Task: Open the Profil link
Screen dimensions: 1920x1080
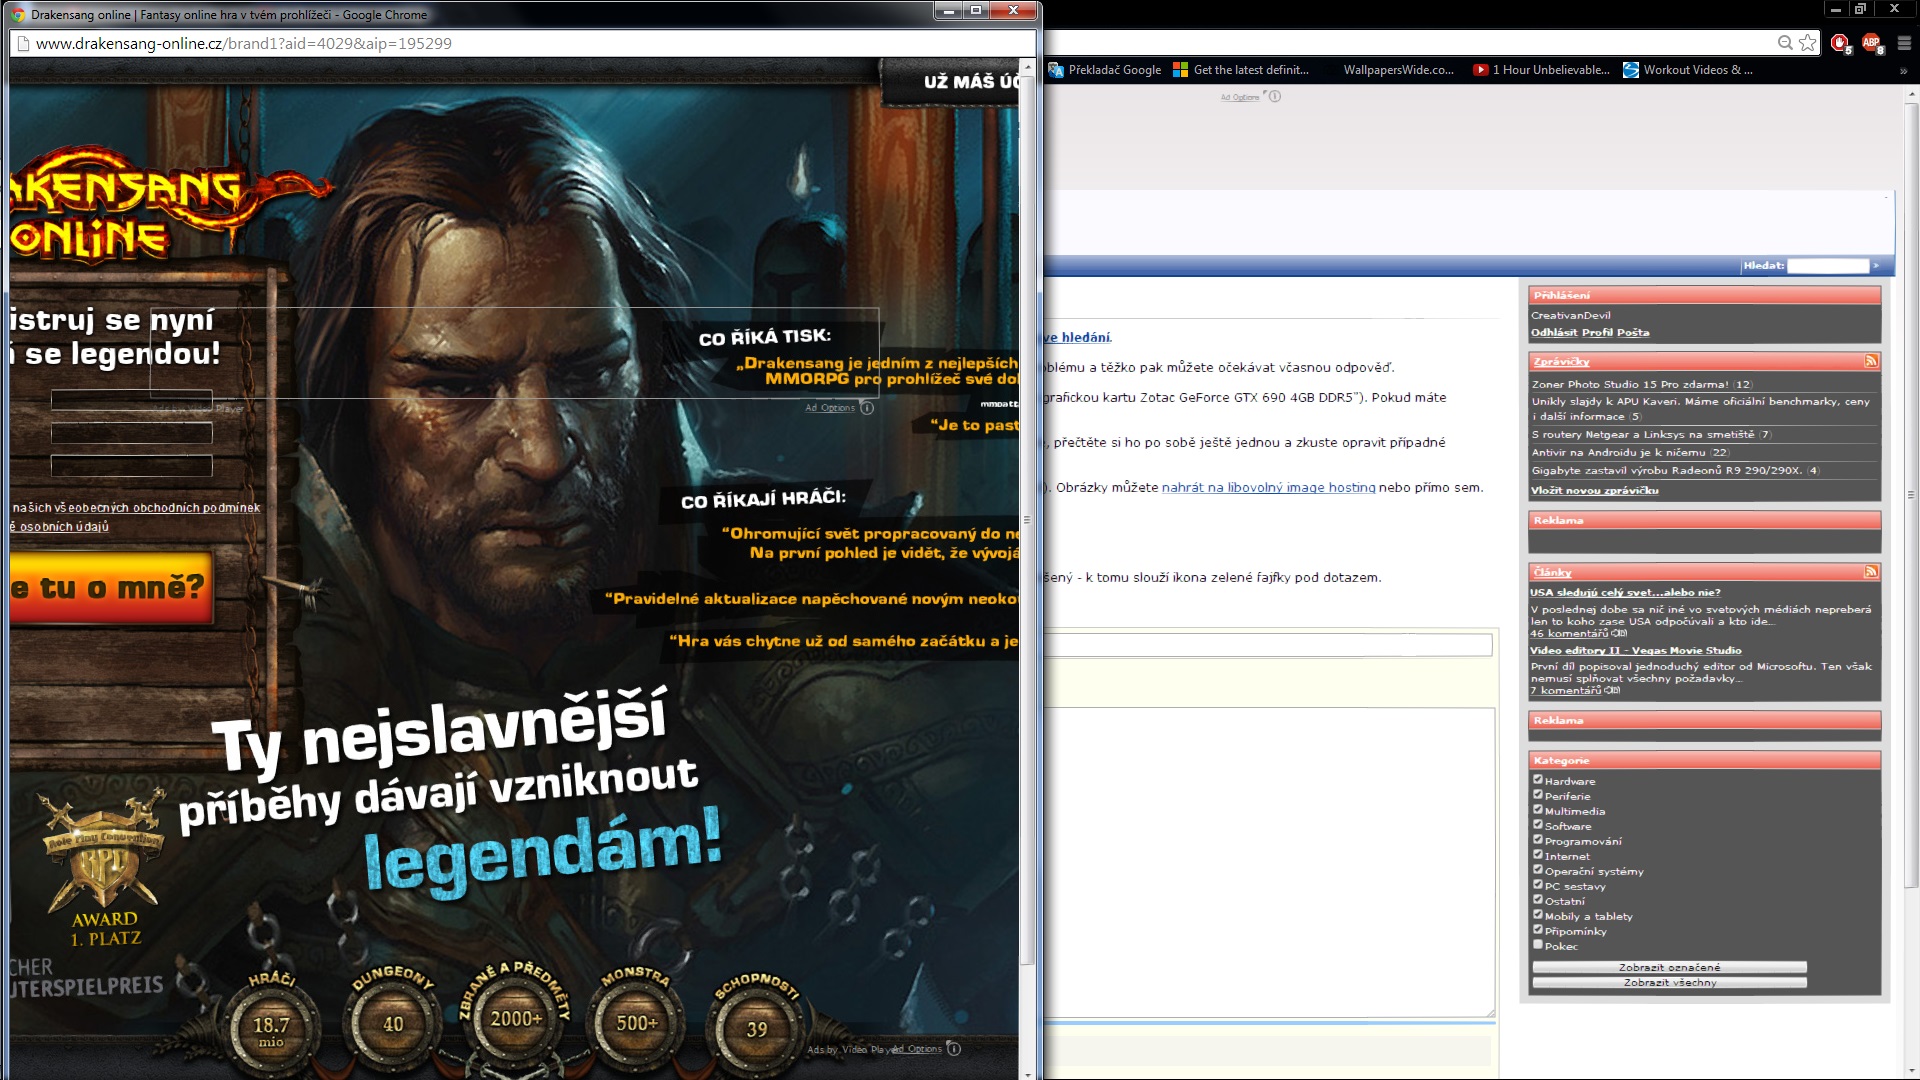Action: pyautogui.click(x=1597, y=332)
